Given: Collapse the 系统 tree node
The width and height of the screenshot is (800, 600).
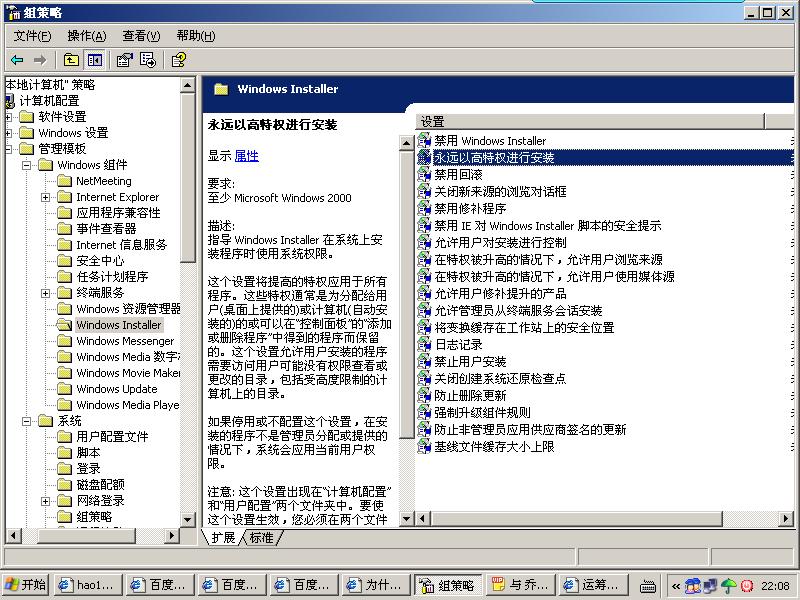Looking at the screenshot, I should (x=27, y=421).
